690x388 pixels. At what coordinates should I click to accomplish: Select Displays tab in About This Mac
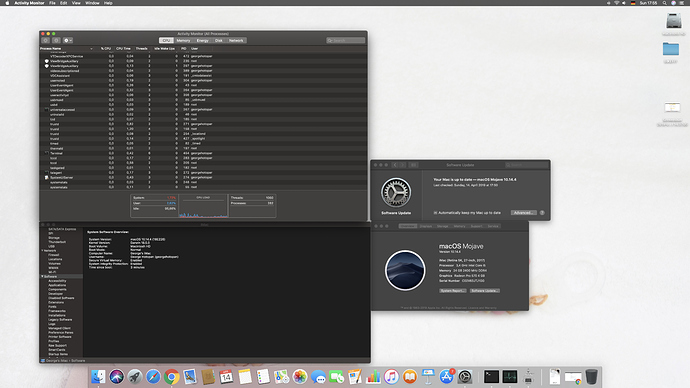pos(426,226)
